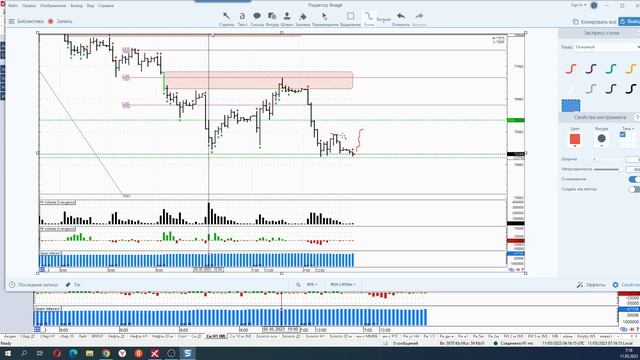The image size is (640, 360).
Task: Open Microsoft Edge from taskbar
Action: [73, 353]
